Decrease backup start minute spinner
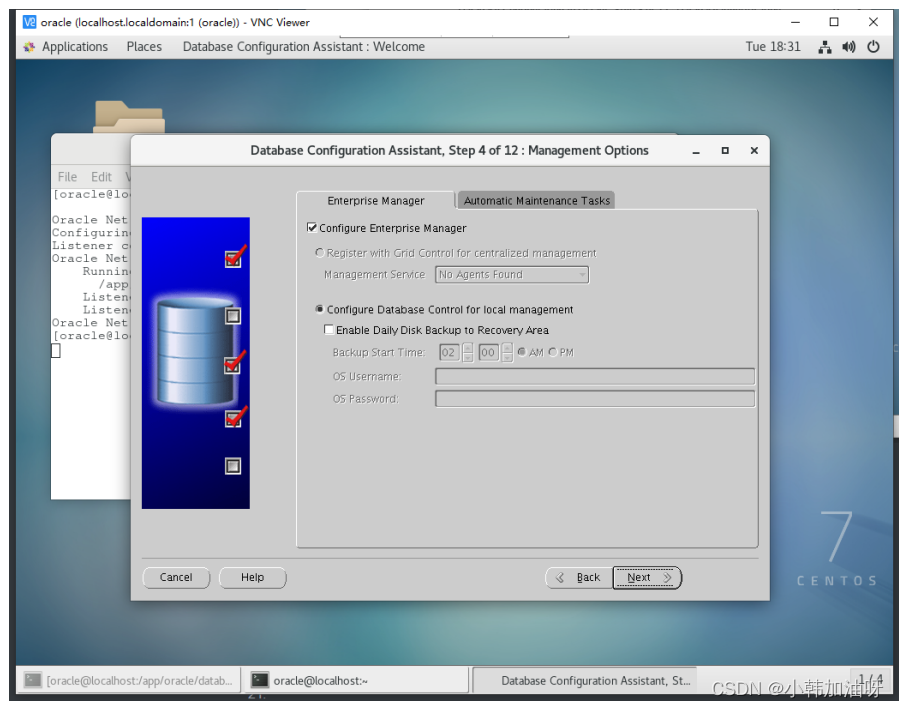Viewport: 899px width, 708px height. 507,357
